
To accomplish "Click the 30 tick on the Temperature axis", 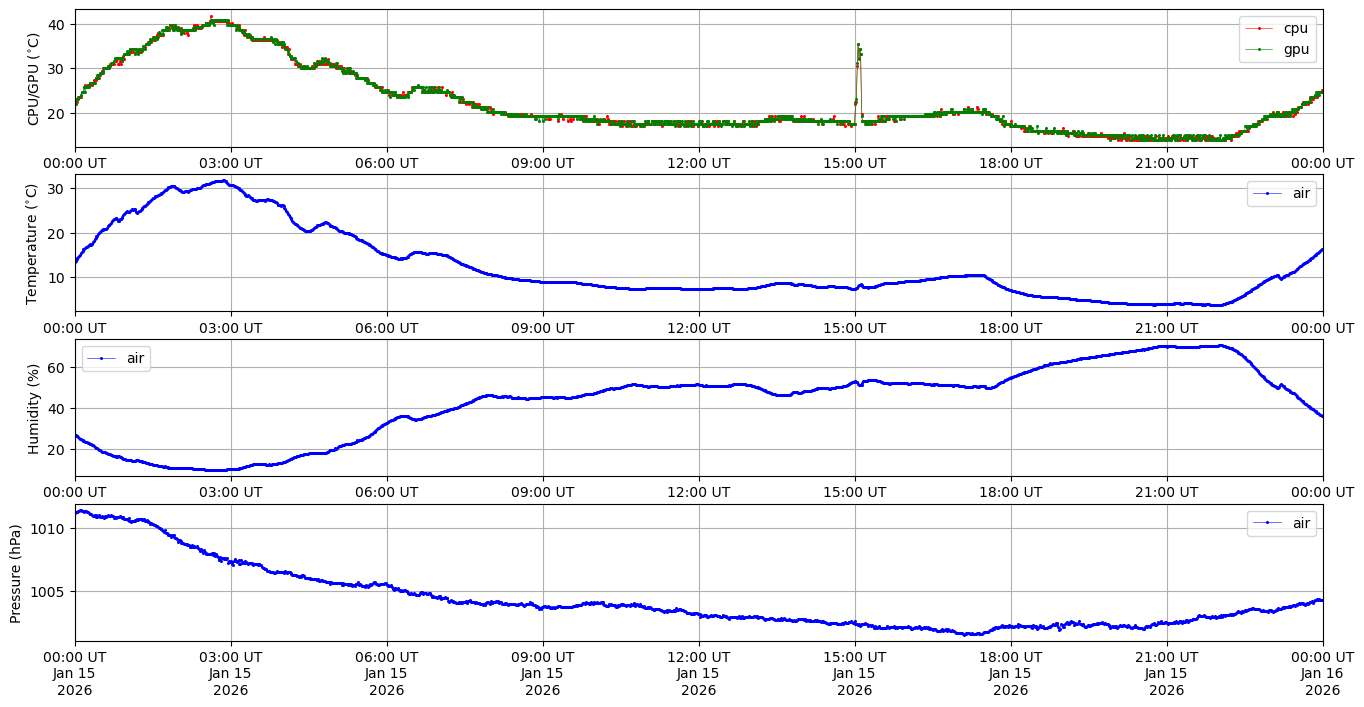I will point(57,189).
